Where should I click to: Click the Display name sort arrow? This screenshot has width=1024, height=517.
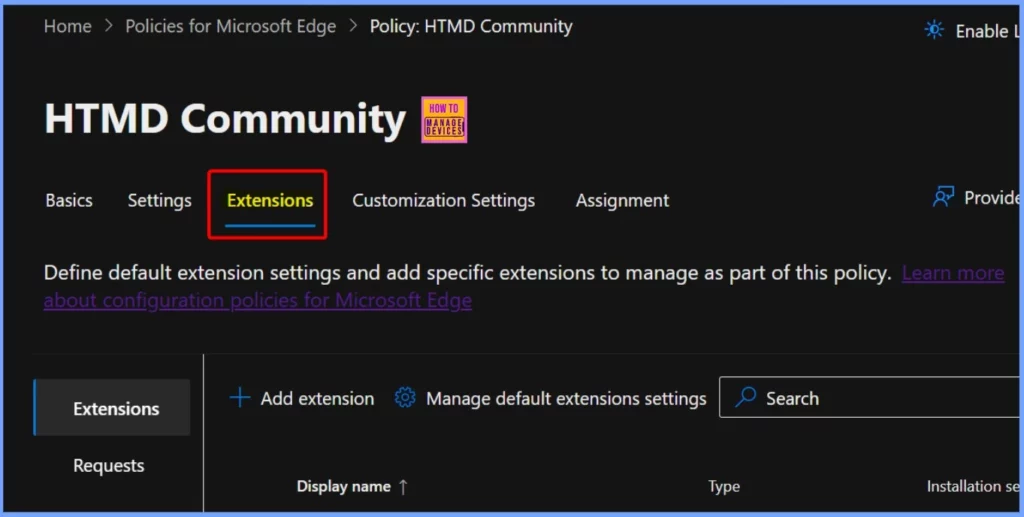pyautogui.click(x=403, y=486)
